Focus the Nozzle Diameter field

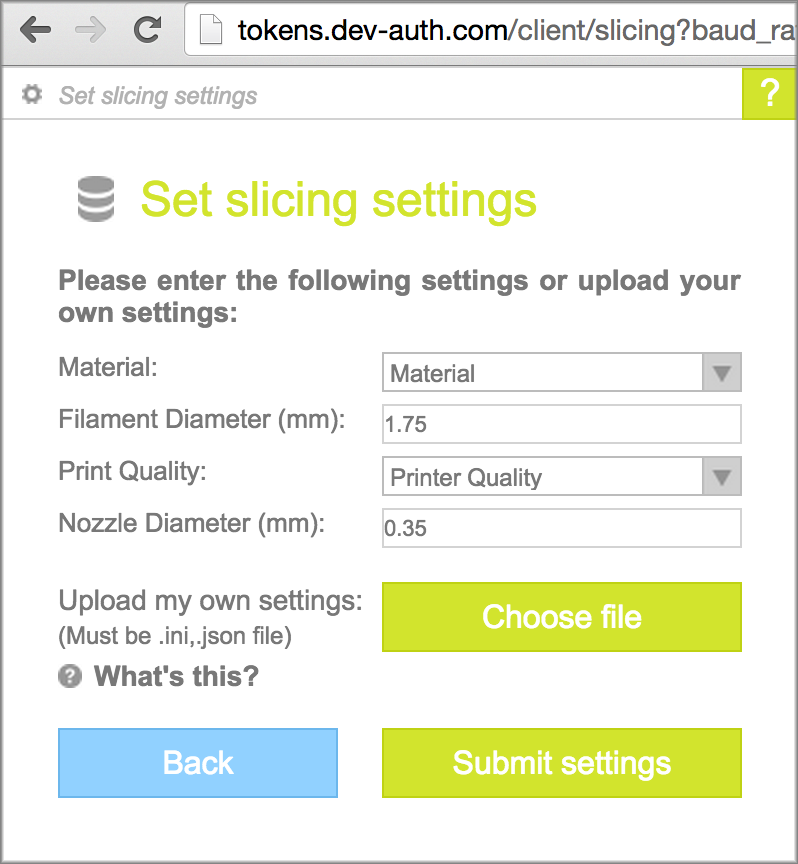click(x=561, y=528)
